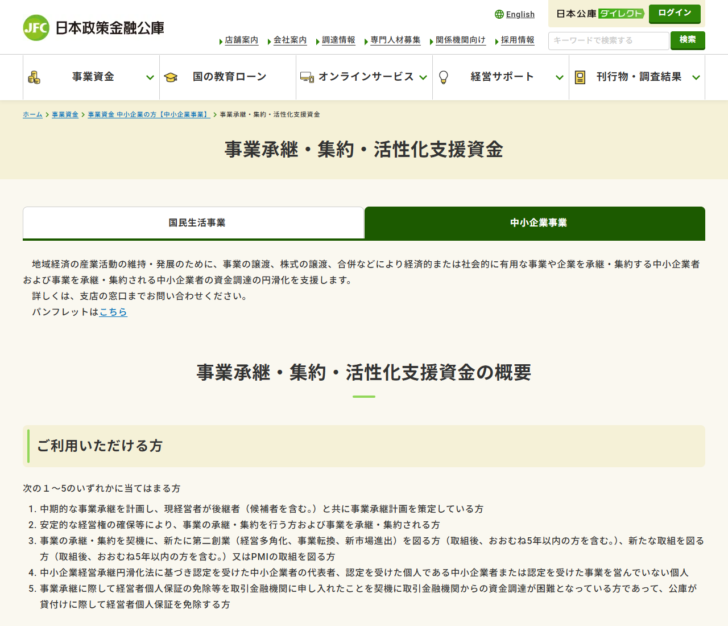Viewport: 728px width, 626px height.
Task: Go to ホーム via breadcrumb
Action: [x=32, y=115]
